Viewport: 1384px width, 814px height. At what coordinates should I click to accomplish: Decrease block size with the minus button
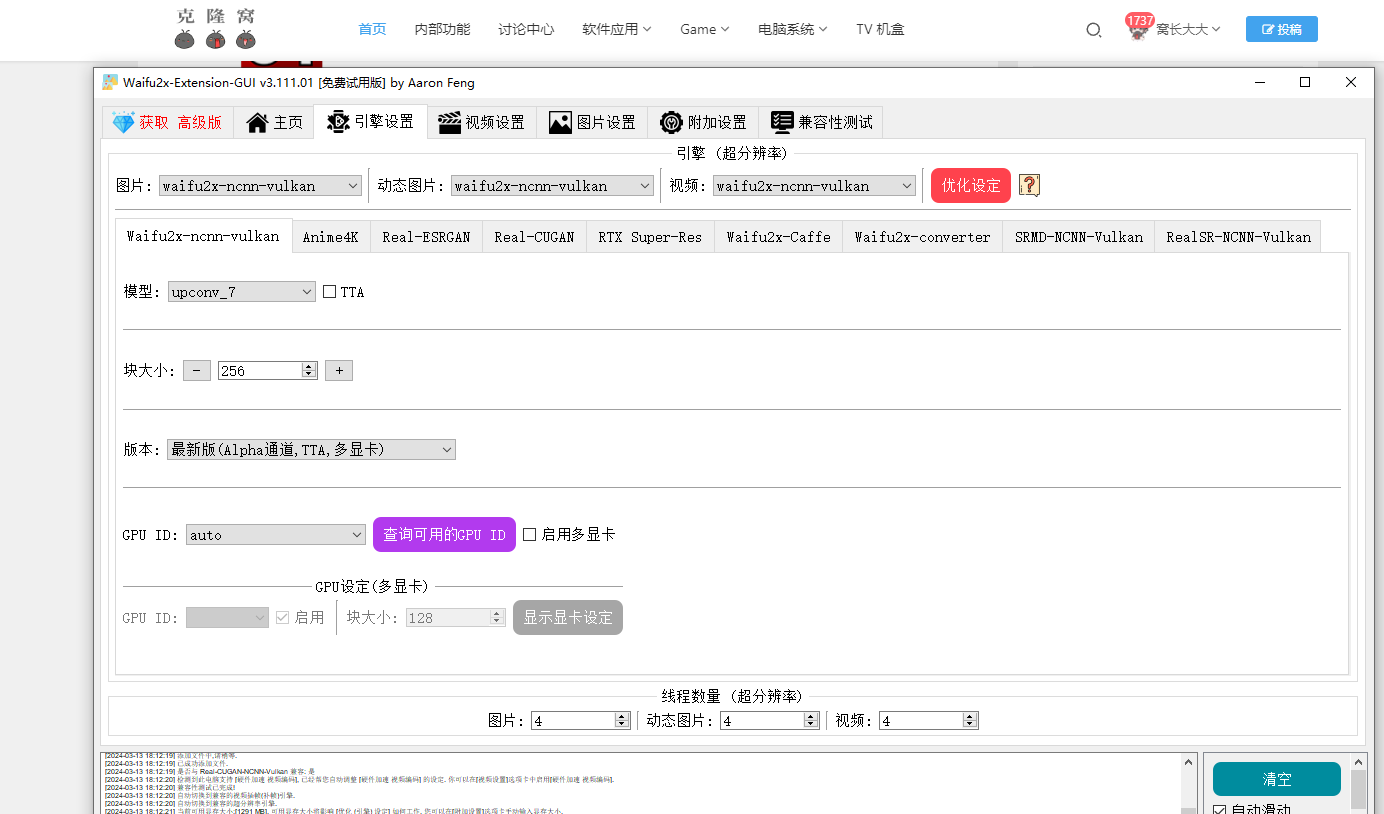tap(196, 371)
